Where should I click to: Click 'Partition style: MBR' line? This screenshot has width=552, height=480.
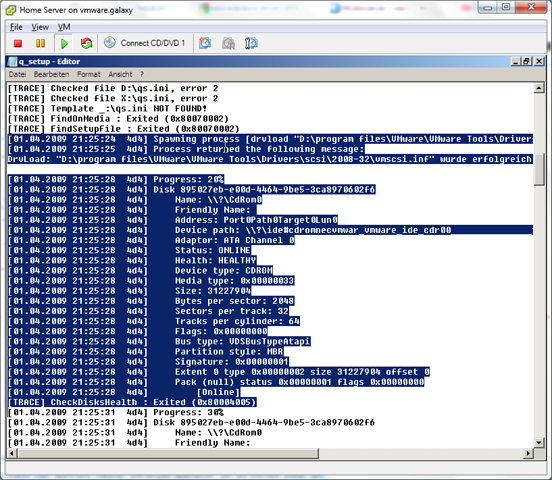229,352
